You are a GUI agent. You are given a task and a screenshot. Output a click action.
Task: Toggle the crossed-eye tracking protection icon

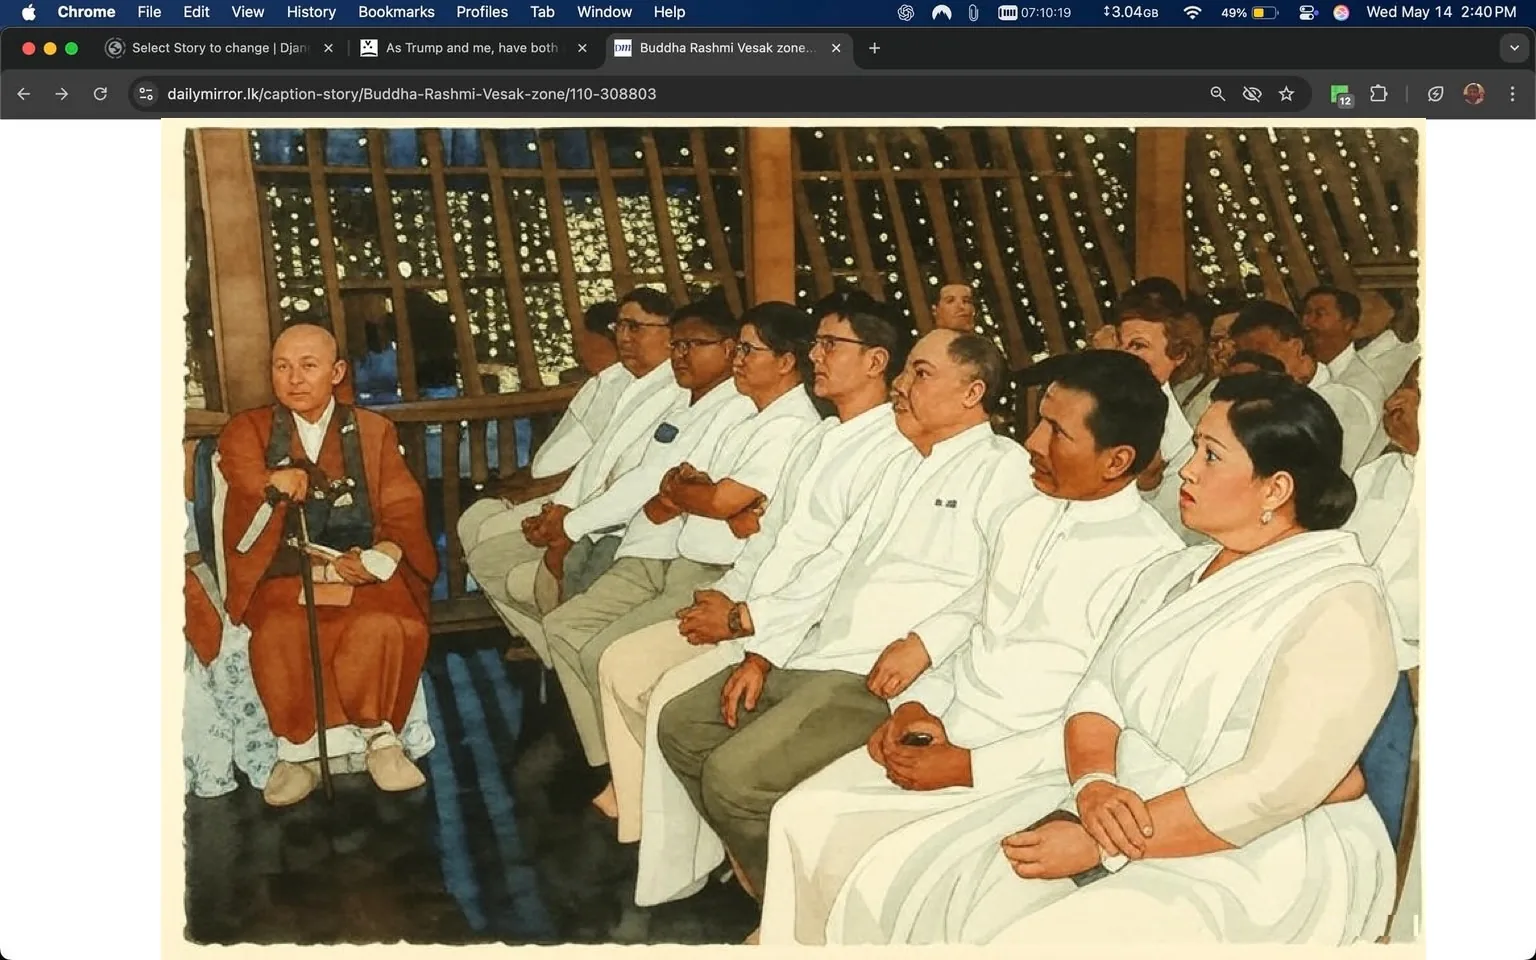(1251, 94)
